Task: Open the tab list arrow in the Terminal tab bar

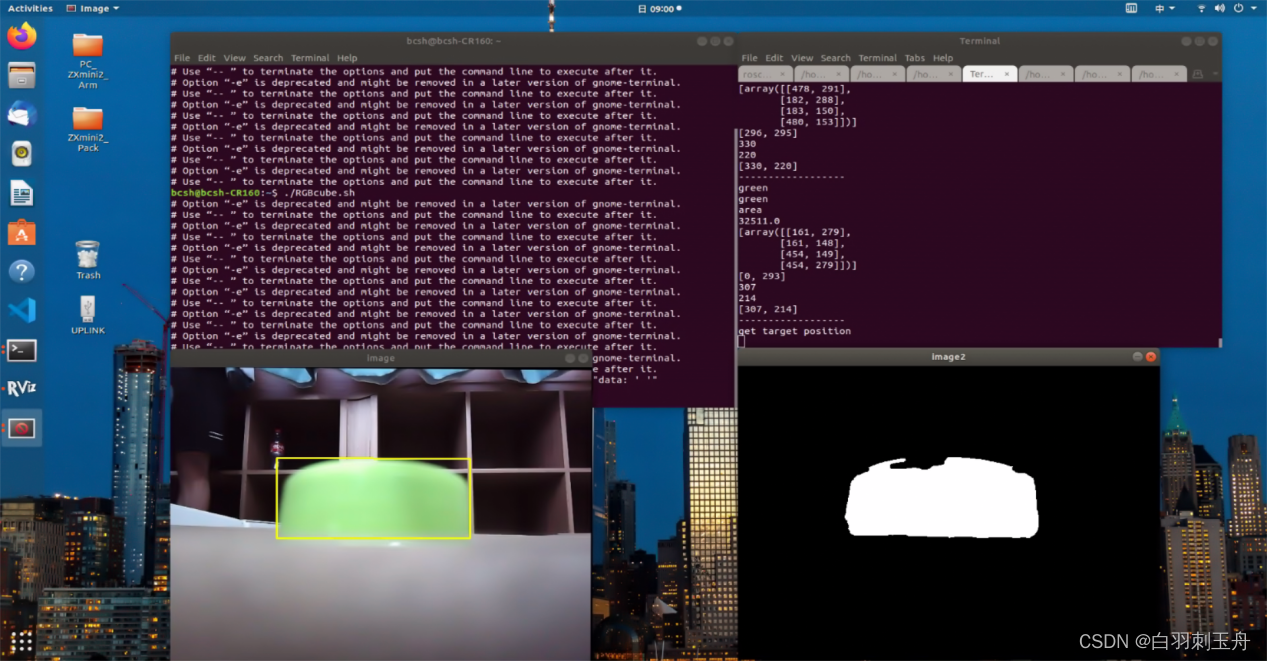Action: [1214, 74]
